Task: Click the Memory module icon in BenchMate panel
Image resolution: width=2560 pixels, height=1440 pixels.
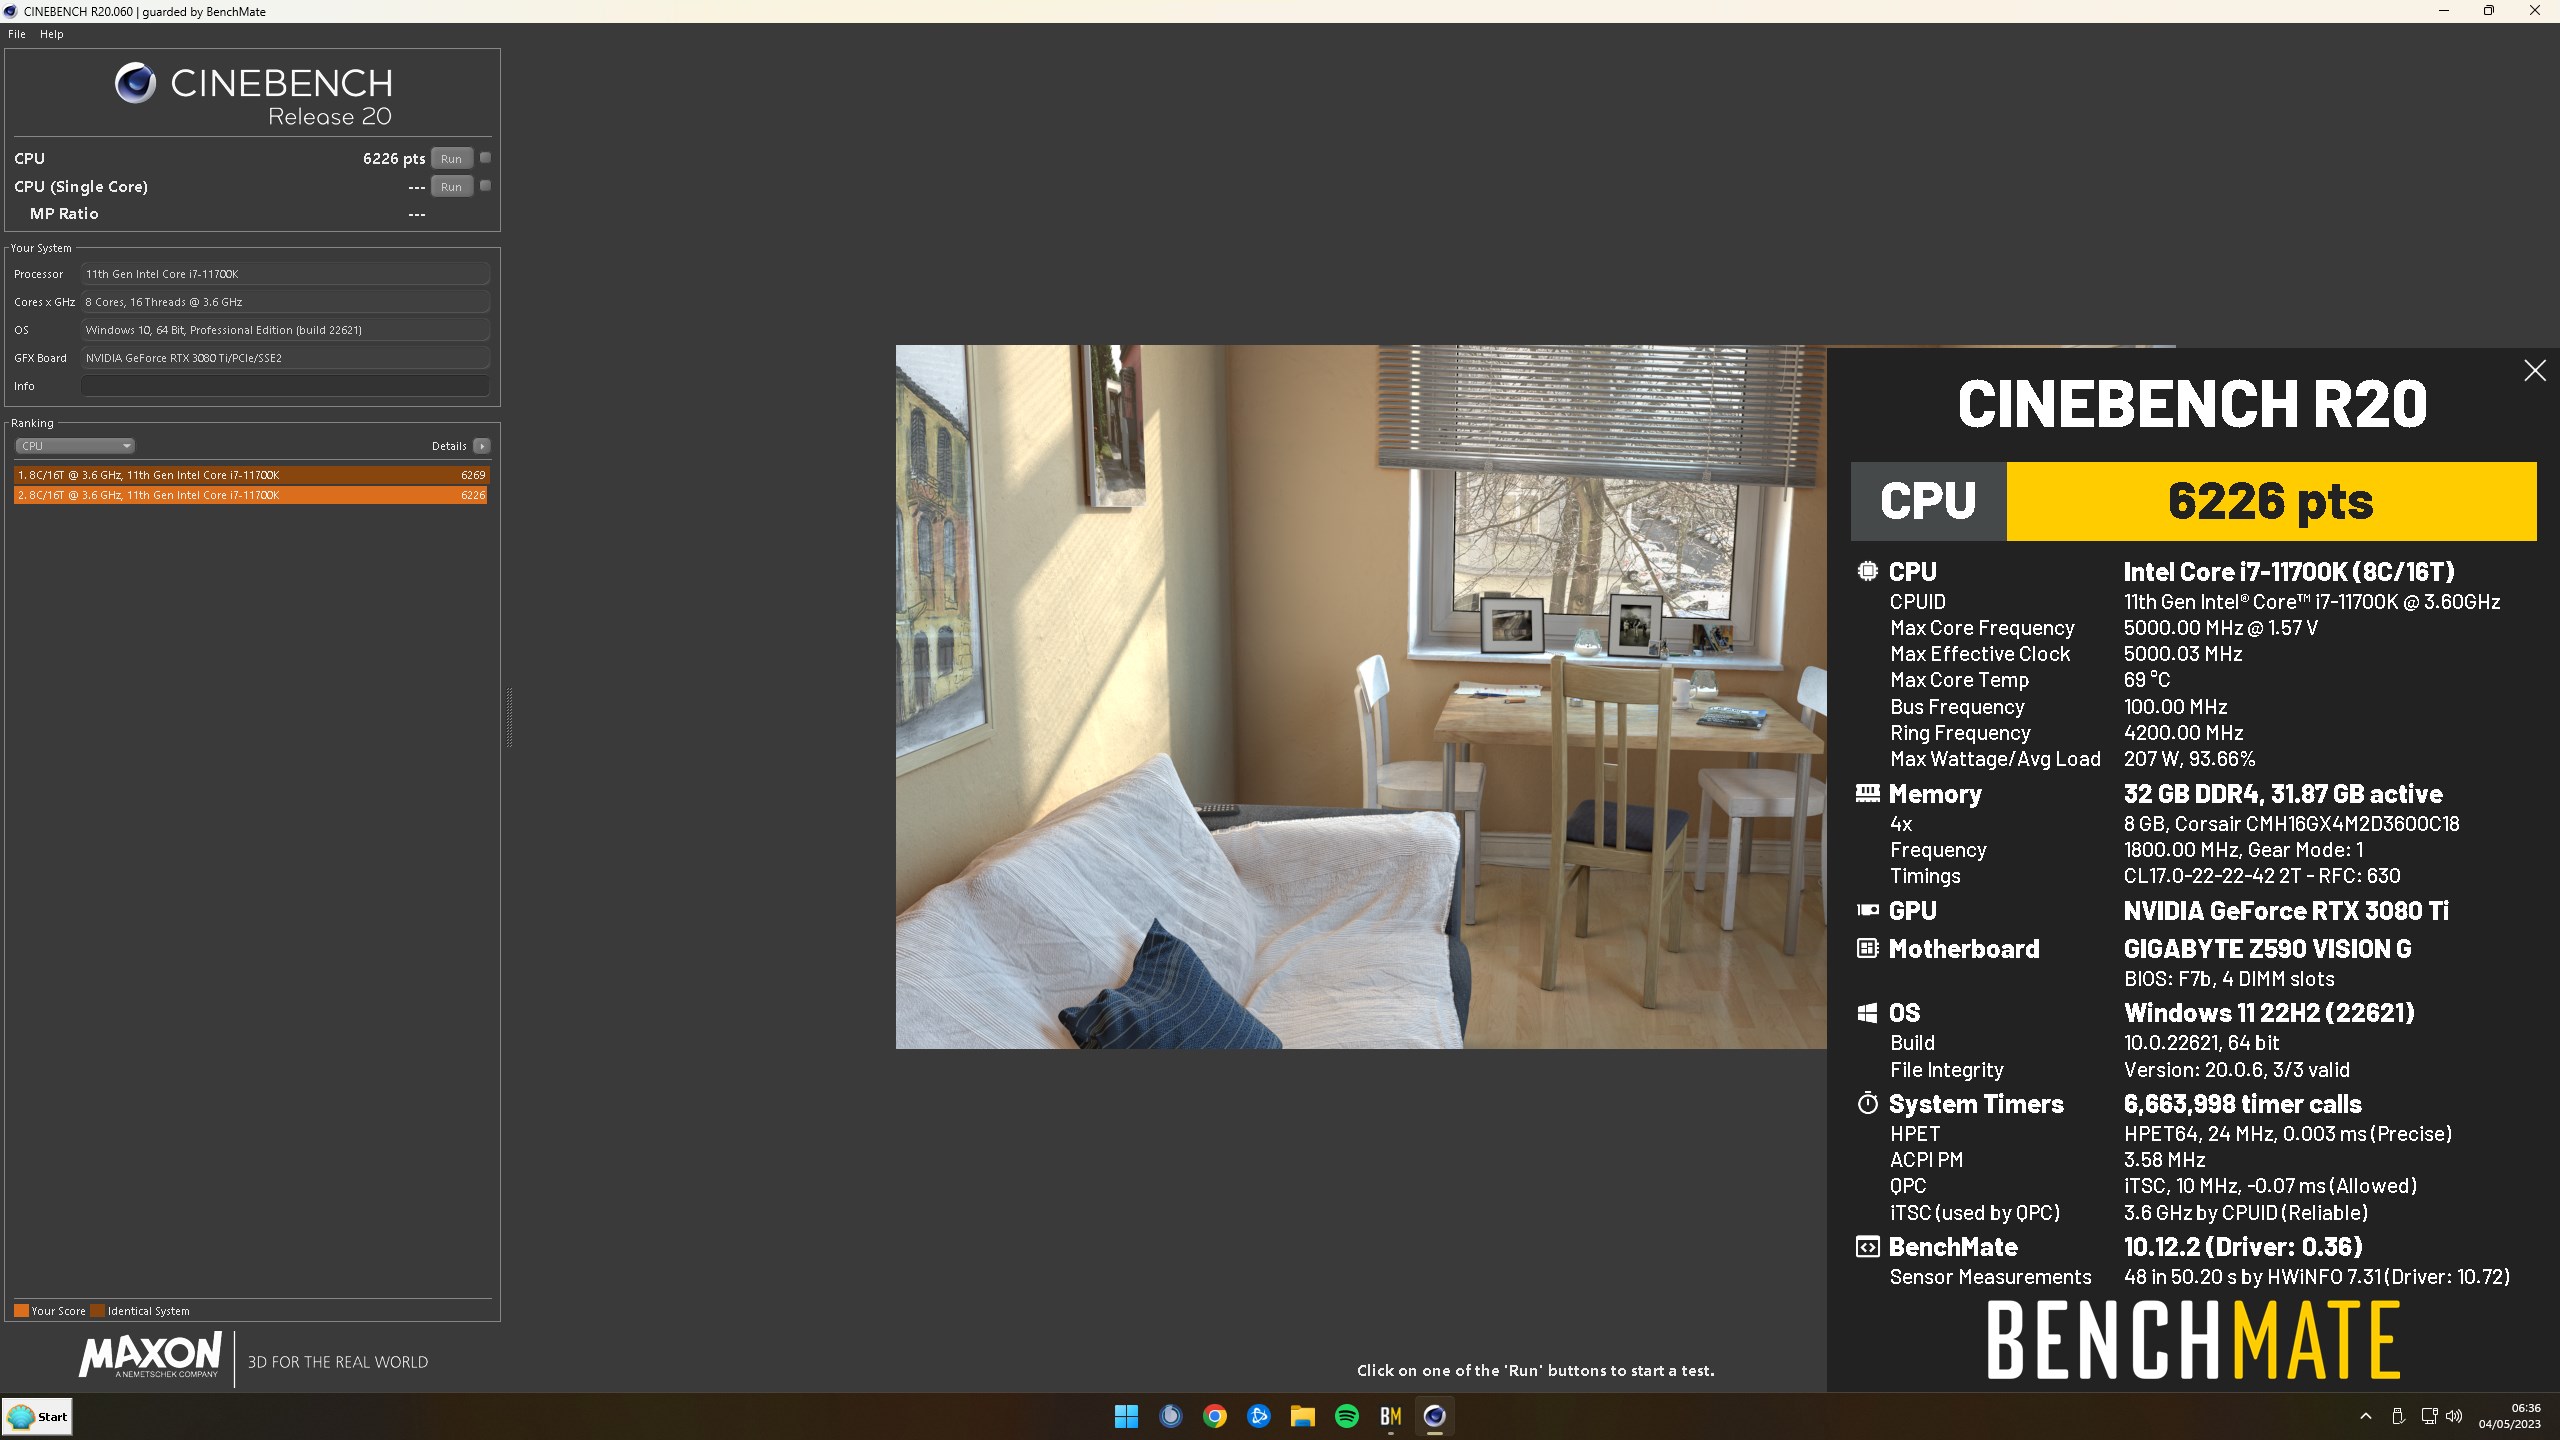Action: click(x=1867, y=793)
